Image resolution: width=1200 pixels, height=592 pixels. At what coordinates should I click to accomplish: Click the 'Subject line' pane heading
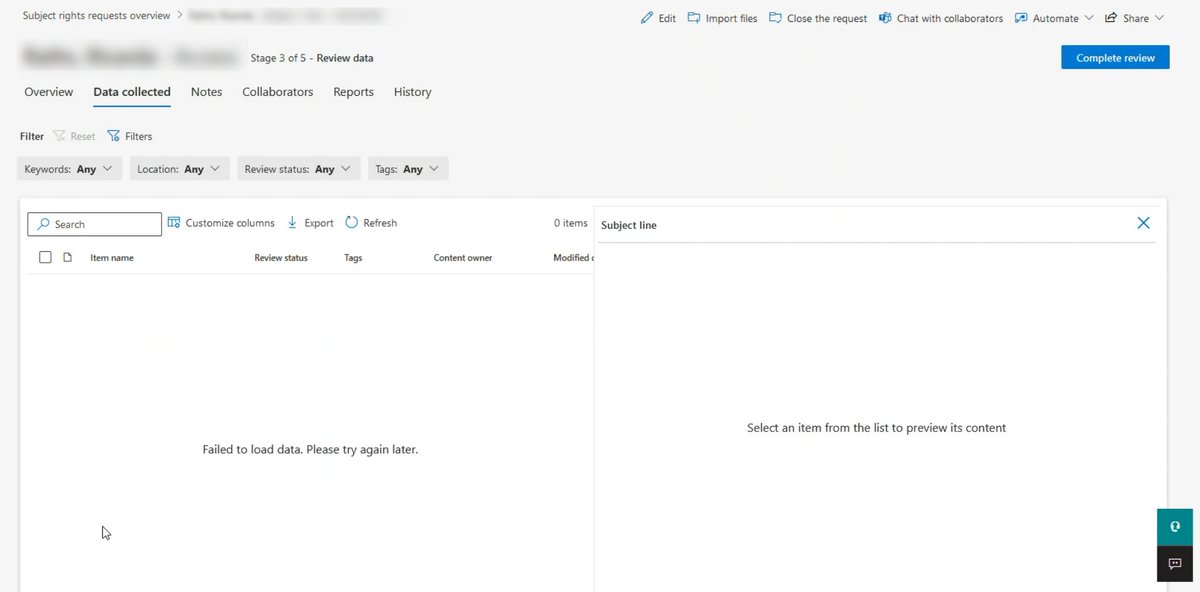click(x=629, y=225)
